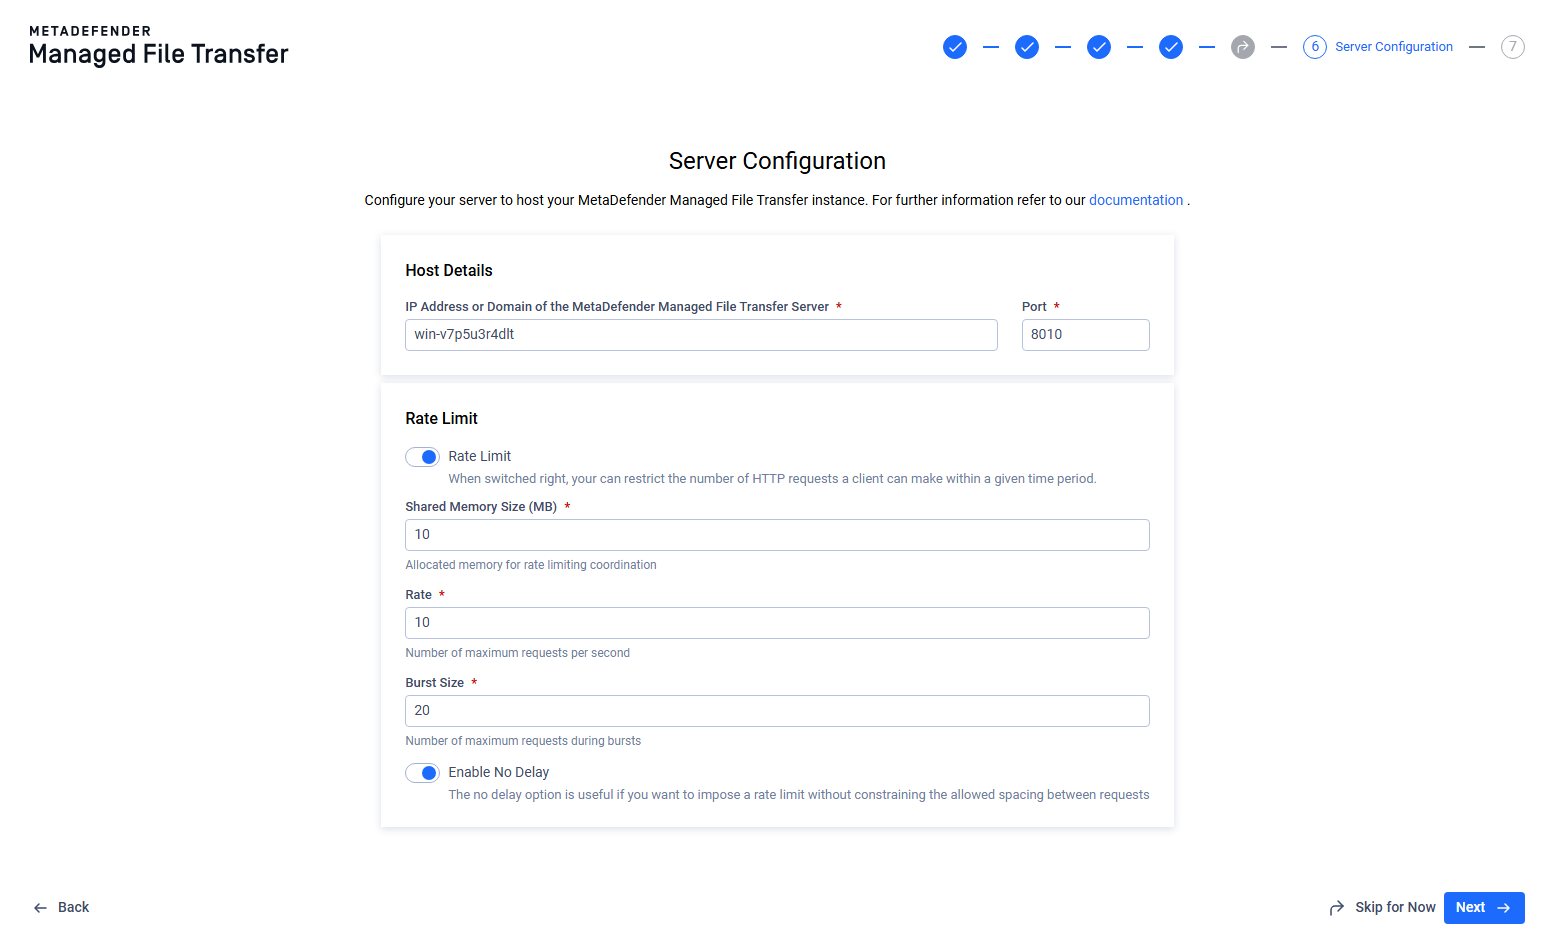1554x946 pixels.
Task: Select the Server Configuration step label
Action: click(x=1394, y=47)
